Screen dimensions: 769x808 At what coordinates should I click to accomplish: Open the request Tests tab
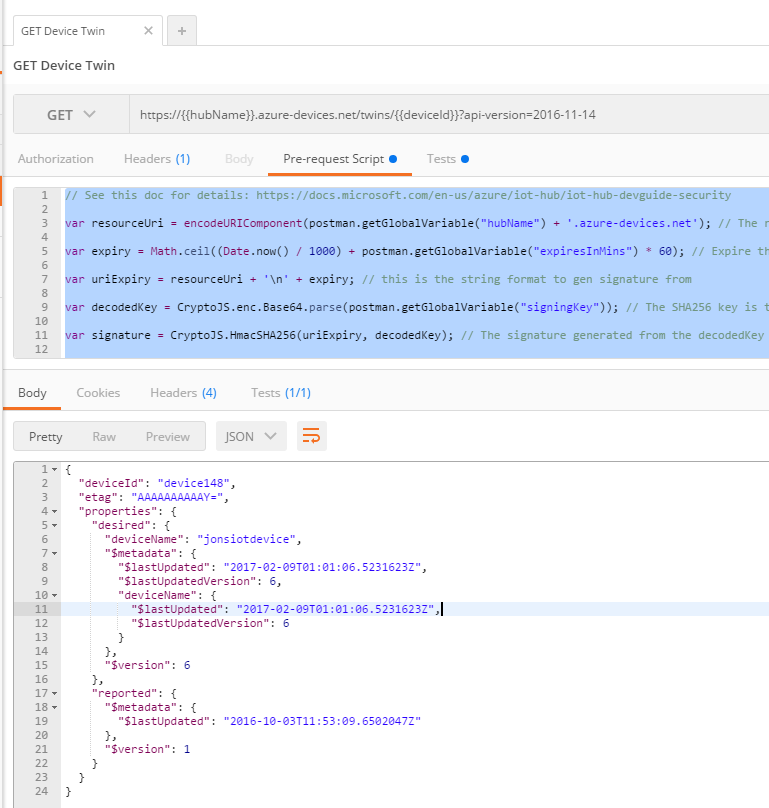pos(447,159)
